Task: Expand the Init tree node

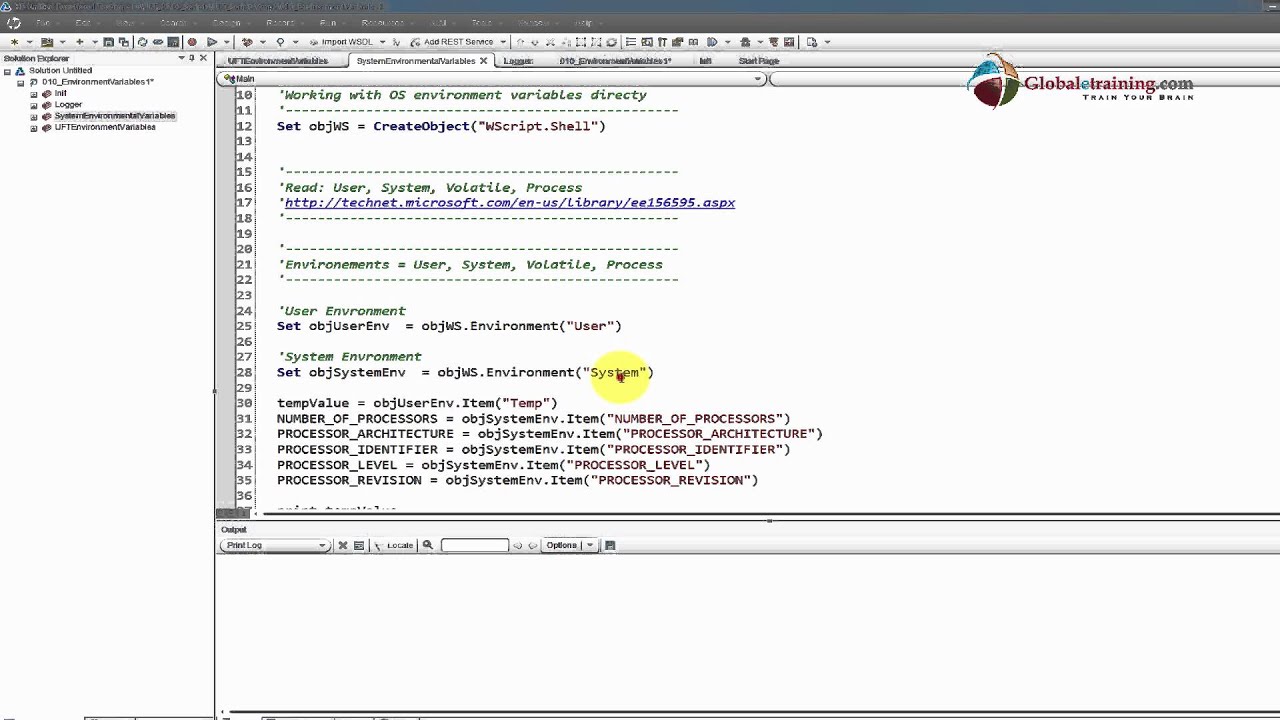Action: [x=33, y=94]
